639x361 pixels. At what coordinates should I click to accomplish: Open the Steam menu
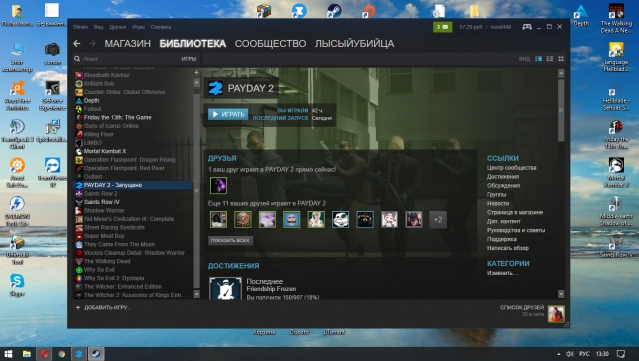pos(80,27)
